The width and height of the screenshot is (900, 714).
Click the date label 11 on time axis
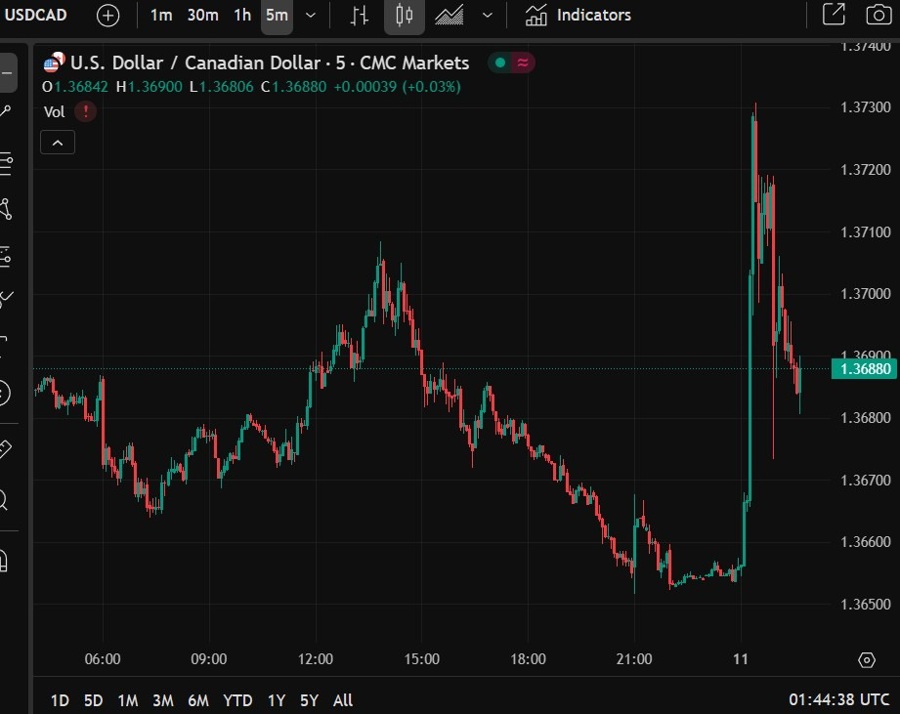tap(740, 659)
